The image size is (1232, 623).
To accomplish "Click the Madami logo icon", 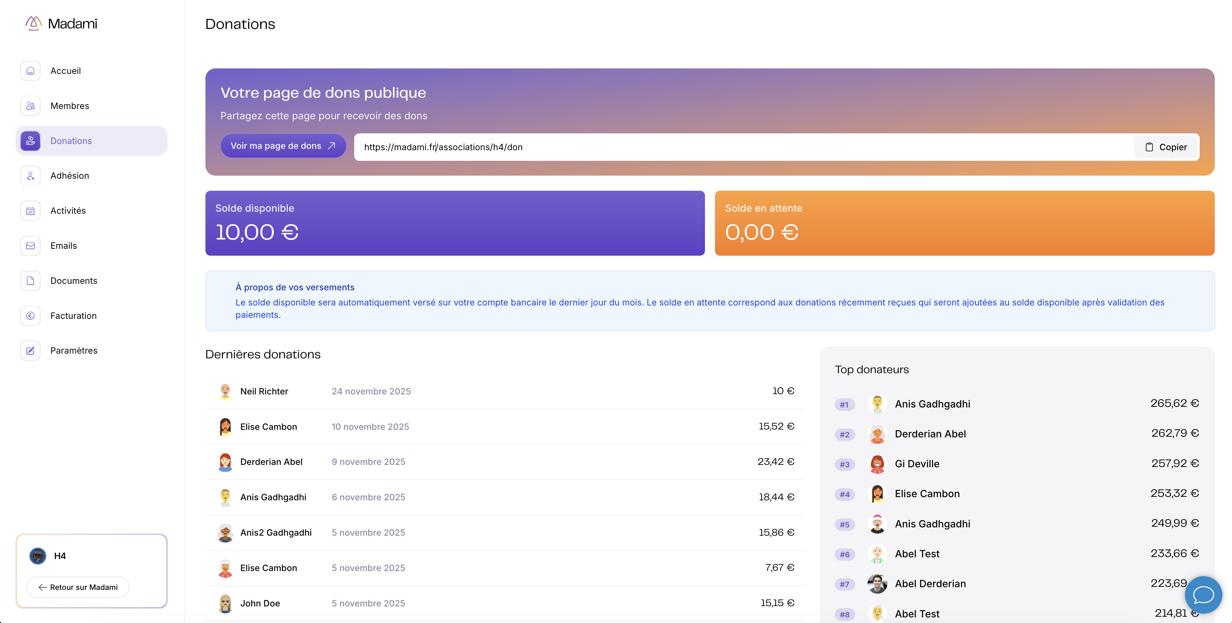I will [x=33, y=23].
